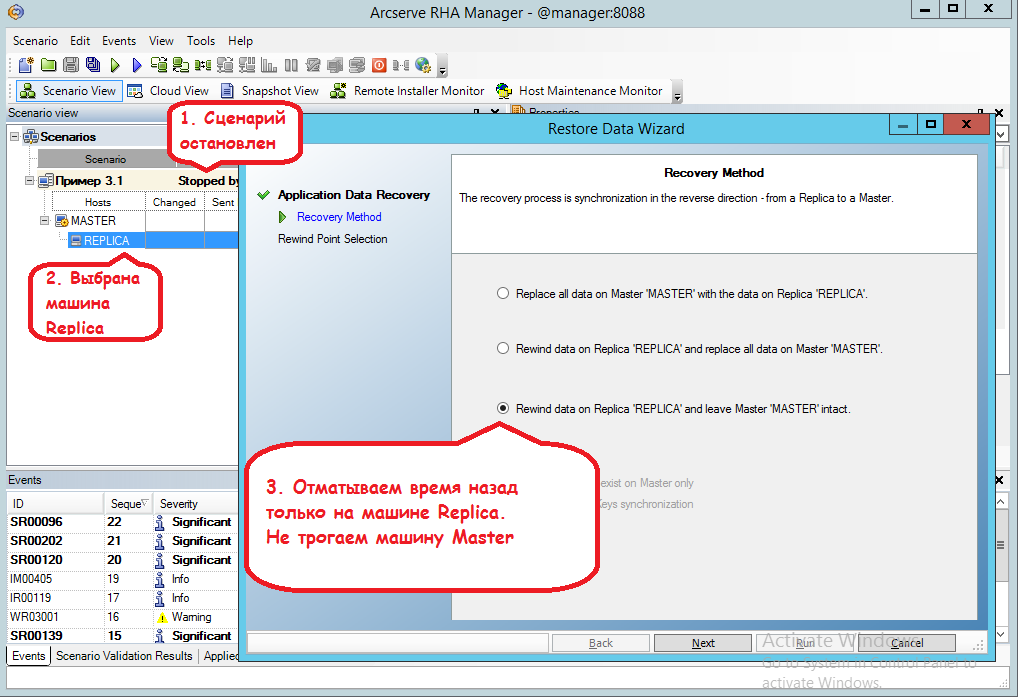Open the Events menu
The width and height of the screenshot is (1018, 697).
(x=119, y=41)
